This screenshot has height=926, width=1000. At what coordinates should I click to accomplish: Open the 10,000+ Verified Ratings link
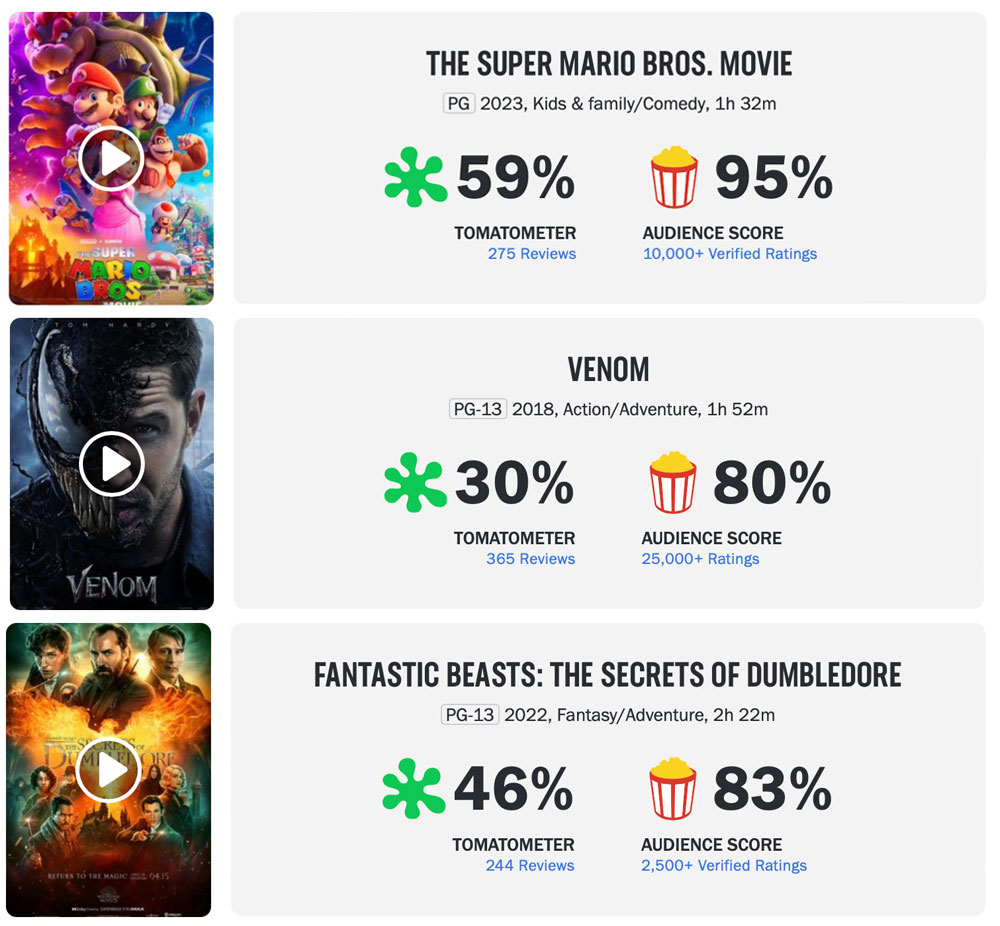tap(730, 254)
